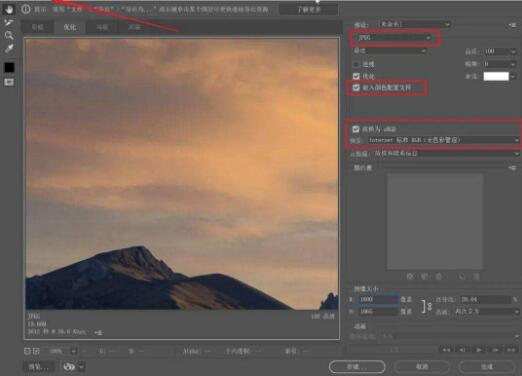This screenshot has height=376, width=522.
Task: Click the animation play button
Action: coord(479,350)
